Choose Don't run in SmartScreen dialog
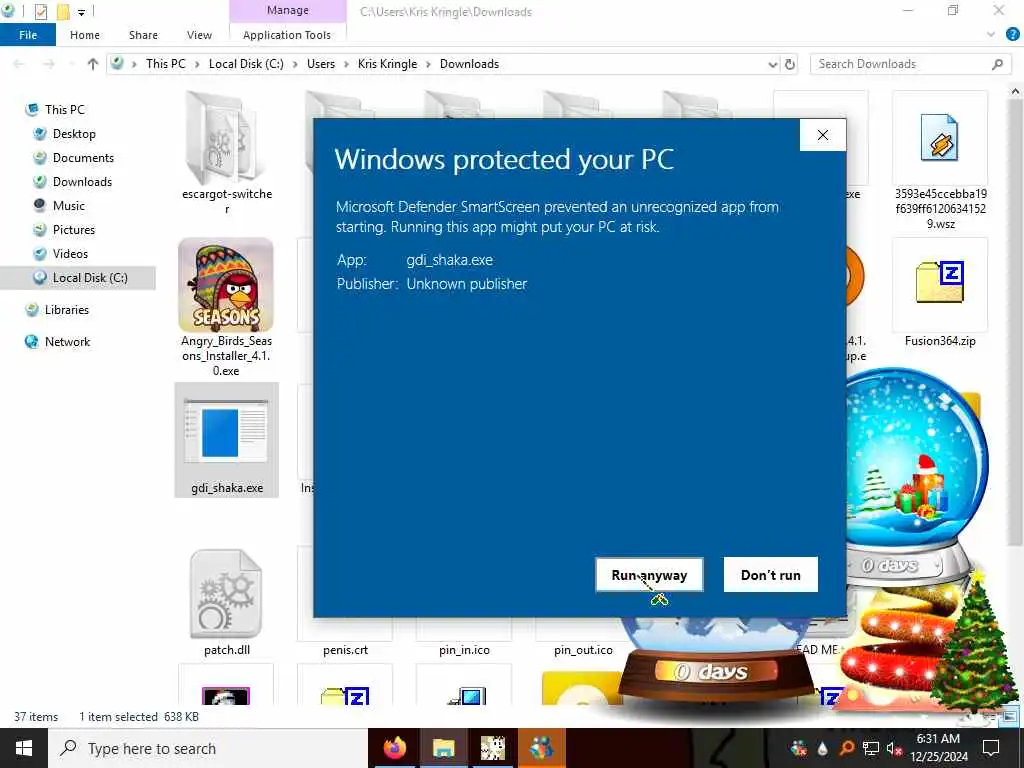 coord(771,575)
